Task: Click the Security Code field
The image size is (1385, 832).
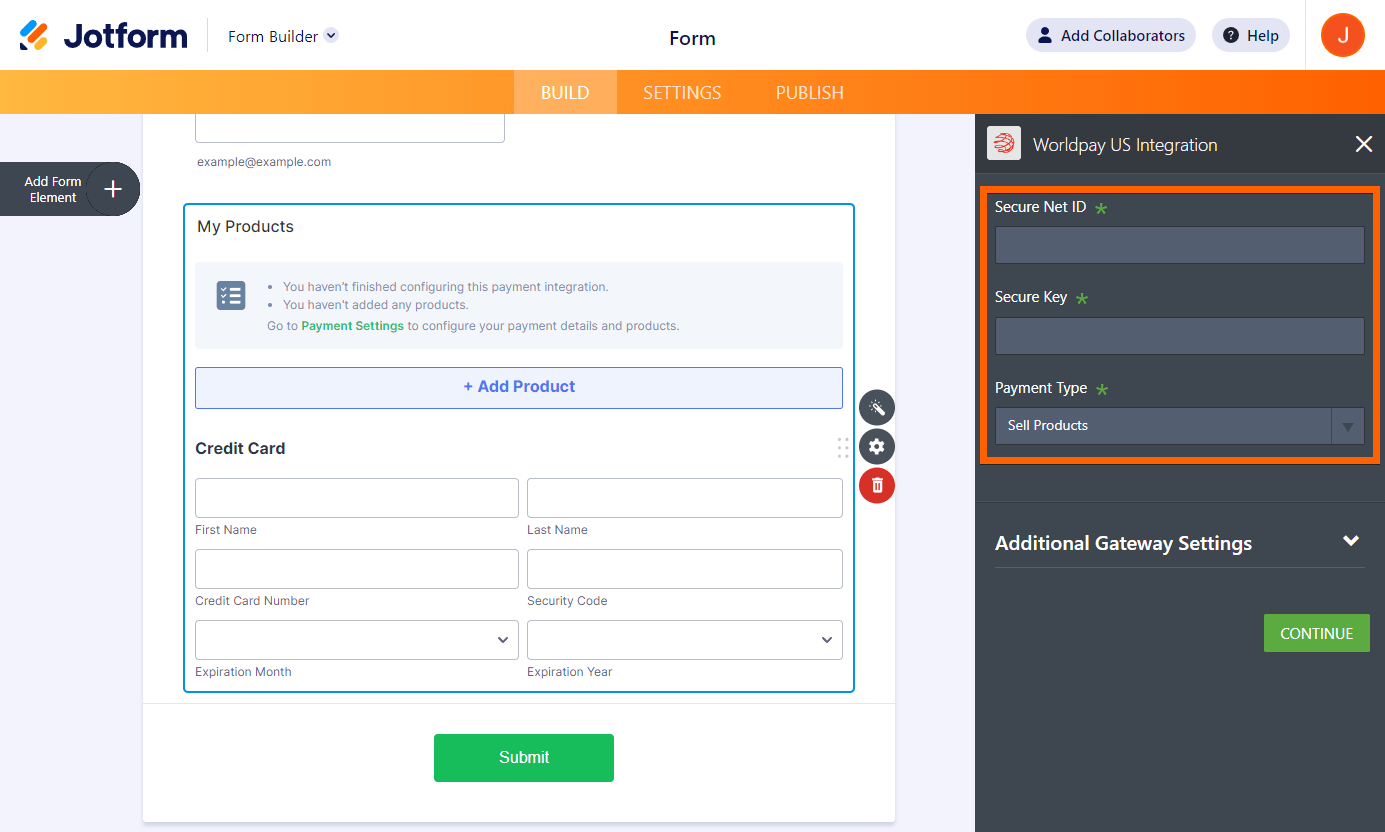Action: click(x=685, y=569)
